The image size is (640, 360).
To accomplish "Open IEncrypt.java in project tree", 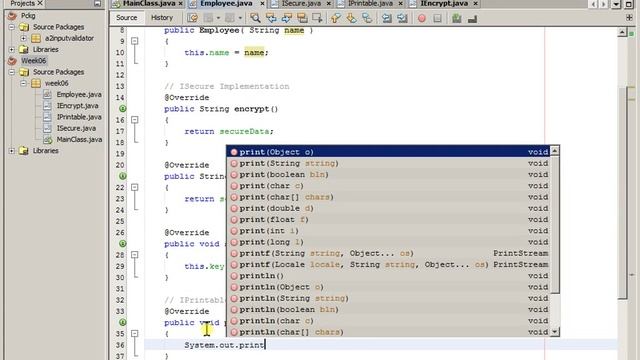I will (x=77, y=106).
